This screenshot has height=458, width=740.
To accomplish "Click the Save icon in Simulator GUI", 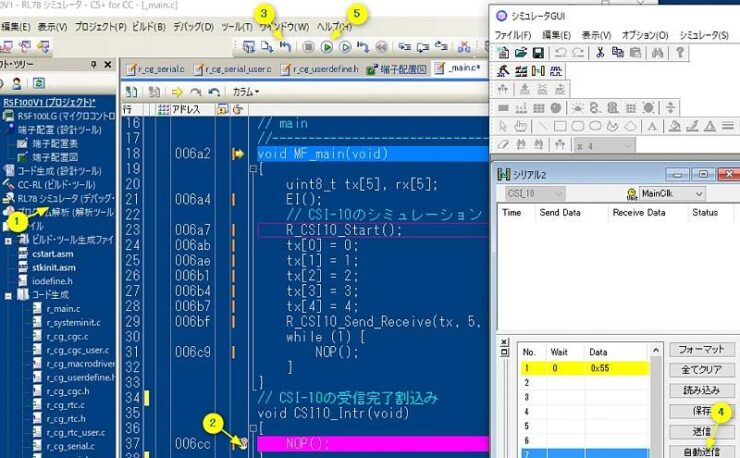I will (x=538, y=51).
